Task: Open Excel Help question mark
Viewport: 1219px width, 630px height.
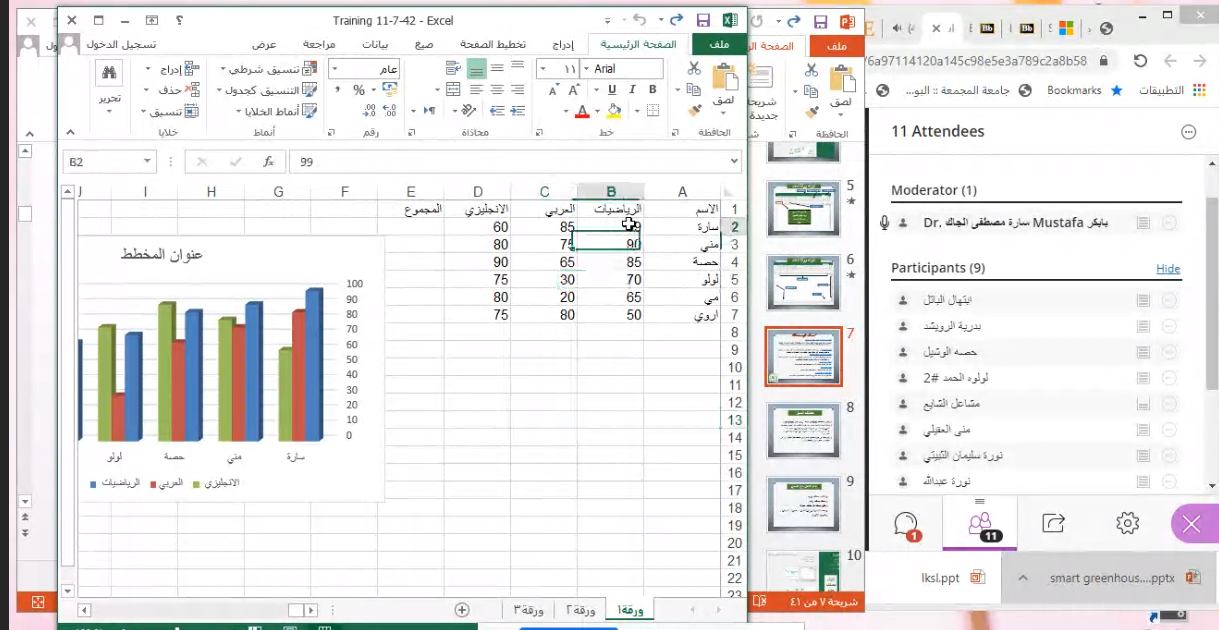Action: [178, 19]
